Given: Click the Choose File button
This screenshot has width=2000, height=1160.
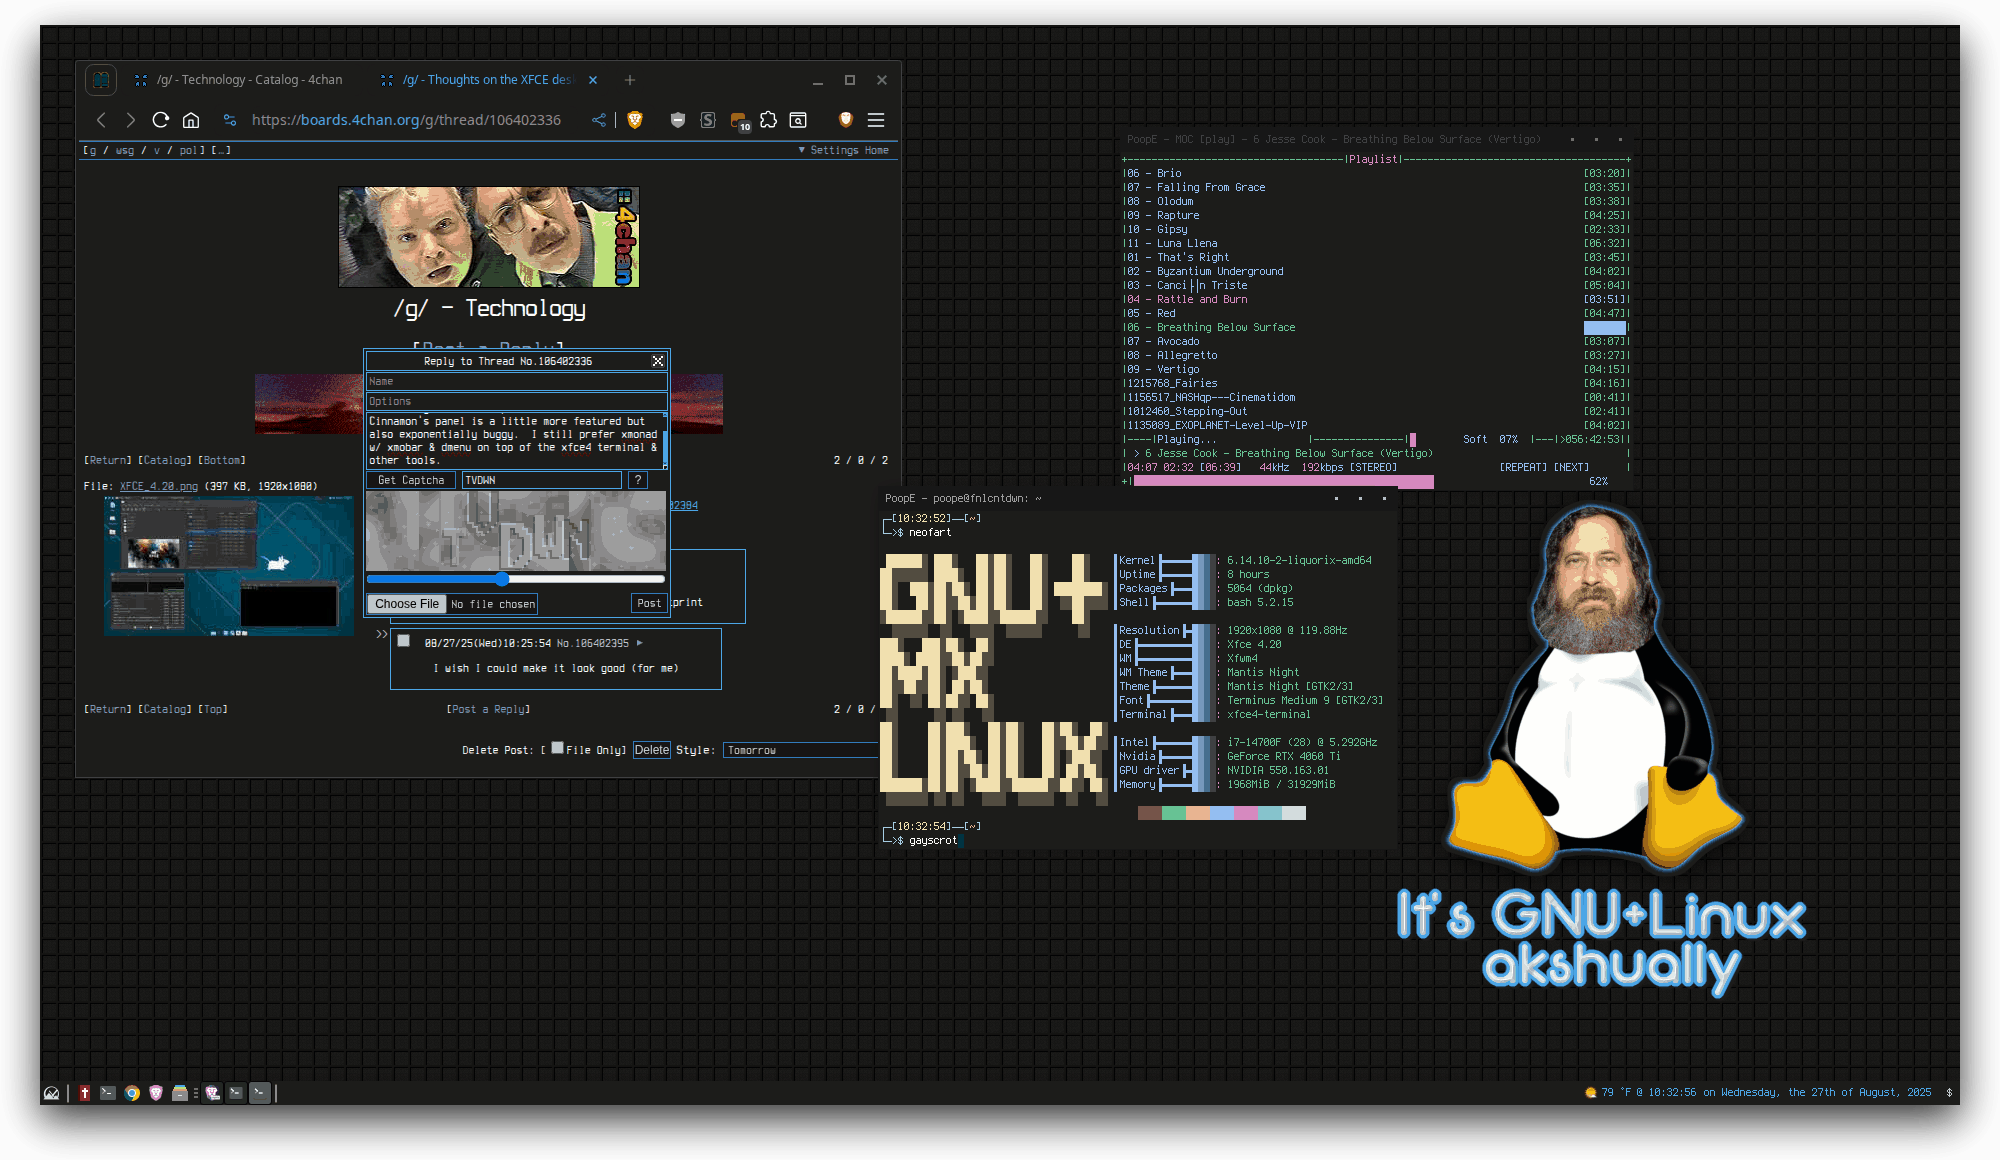Looking at the screenshot, I should point(406,604).
